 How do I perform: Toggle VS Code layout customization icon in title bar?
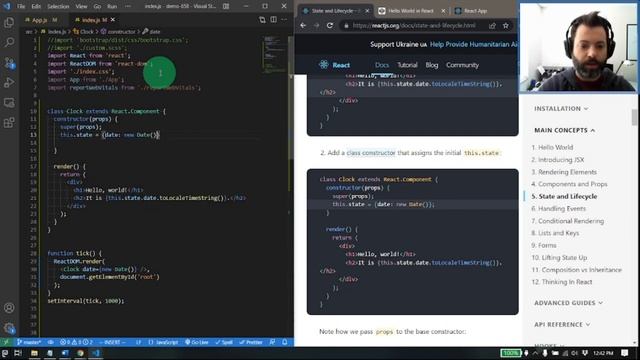[226, 6]
